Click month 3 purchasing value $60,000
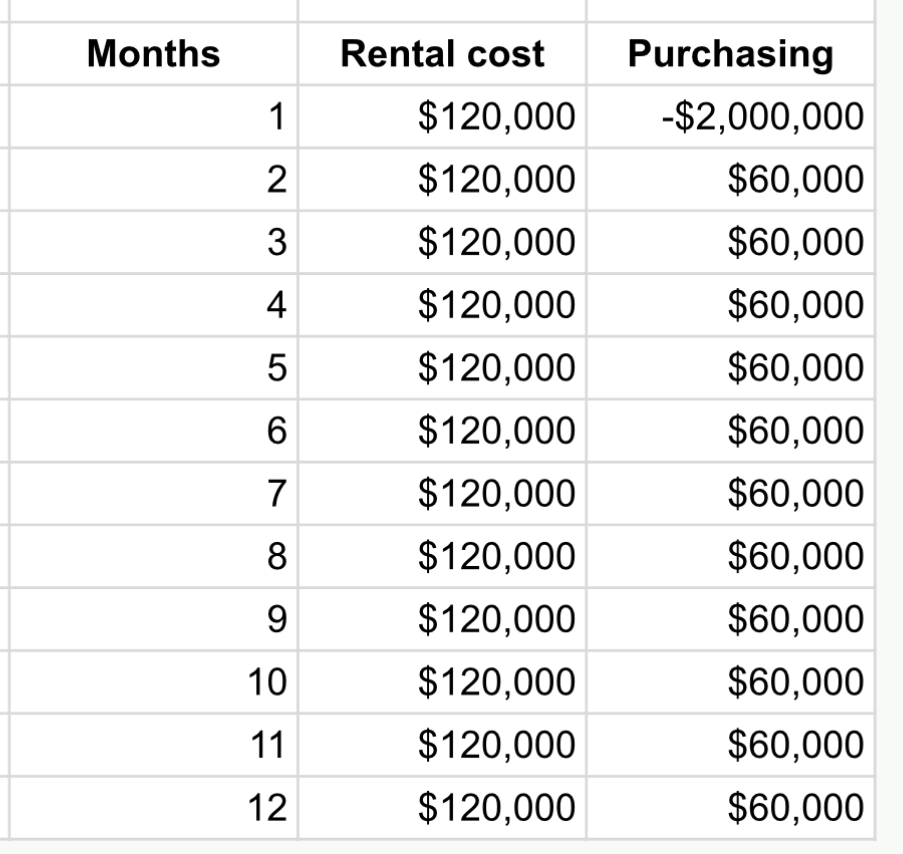The image size is (903, 854). [x=730, y=242]
